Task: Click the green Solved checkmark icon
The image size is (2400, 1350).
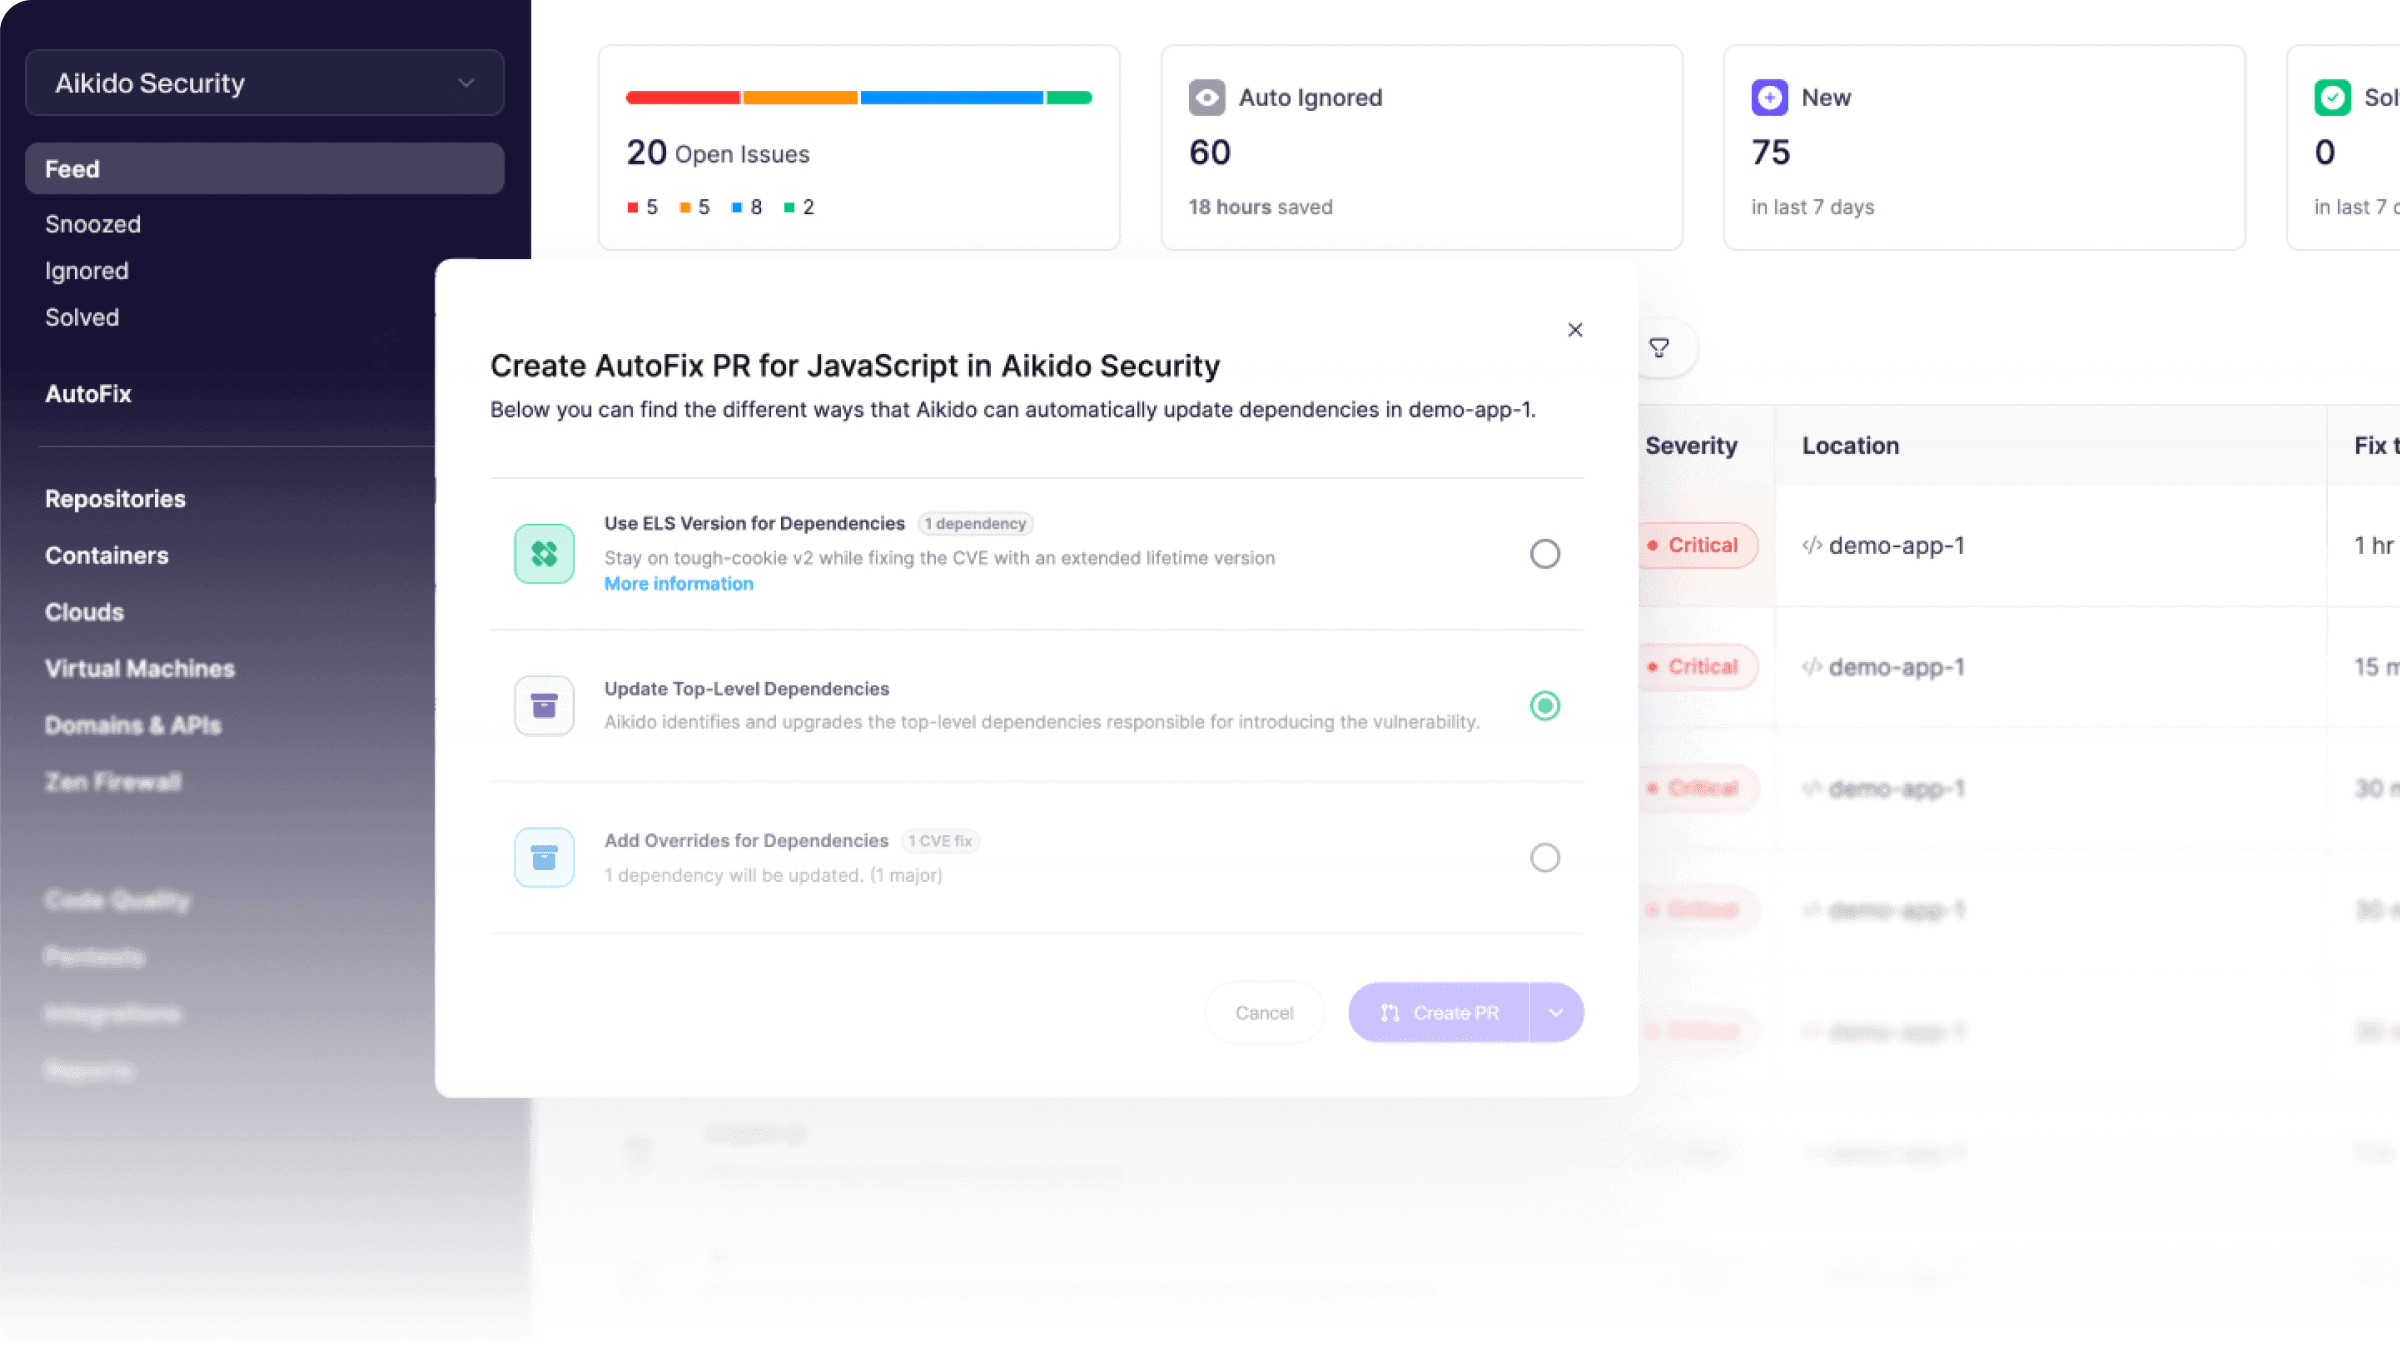Action: [x=2332, y=98]
